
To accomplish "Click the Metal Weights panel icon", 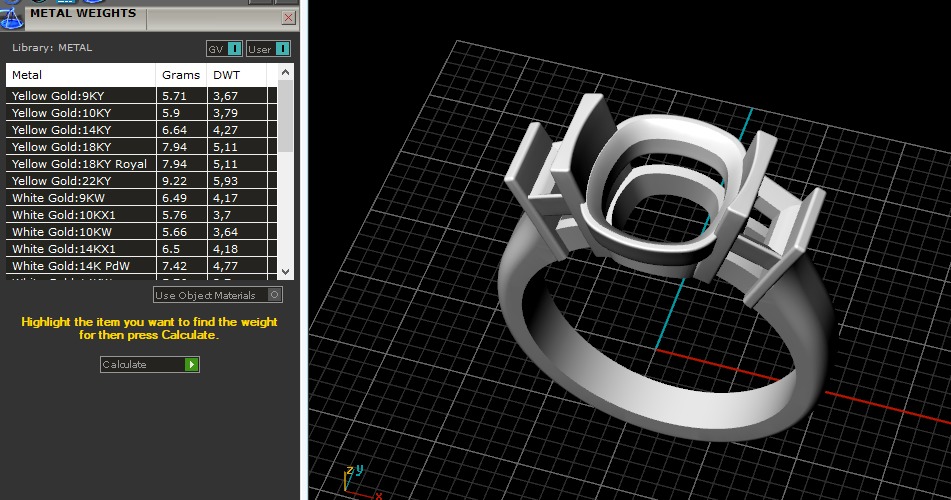I will point(12,18).
